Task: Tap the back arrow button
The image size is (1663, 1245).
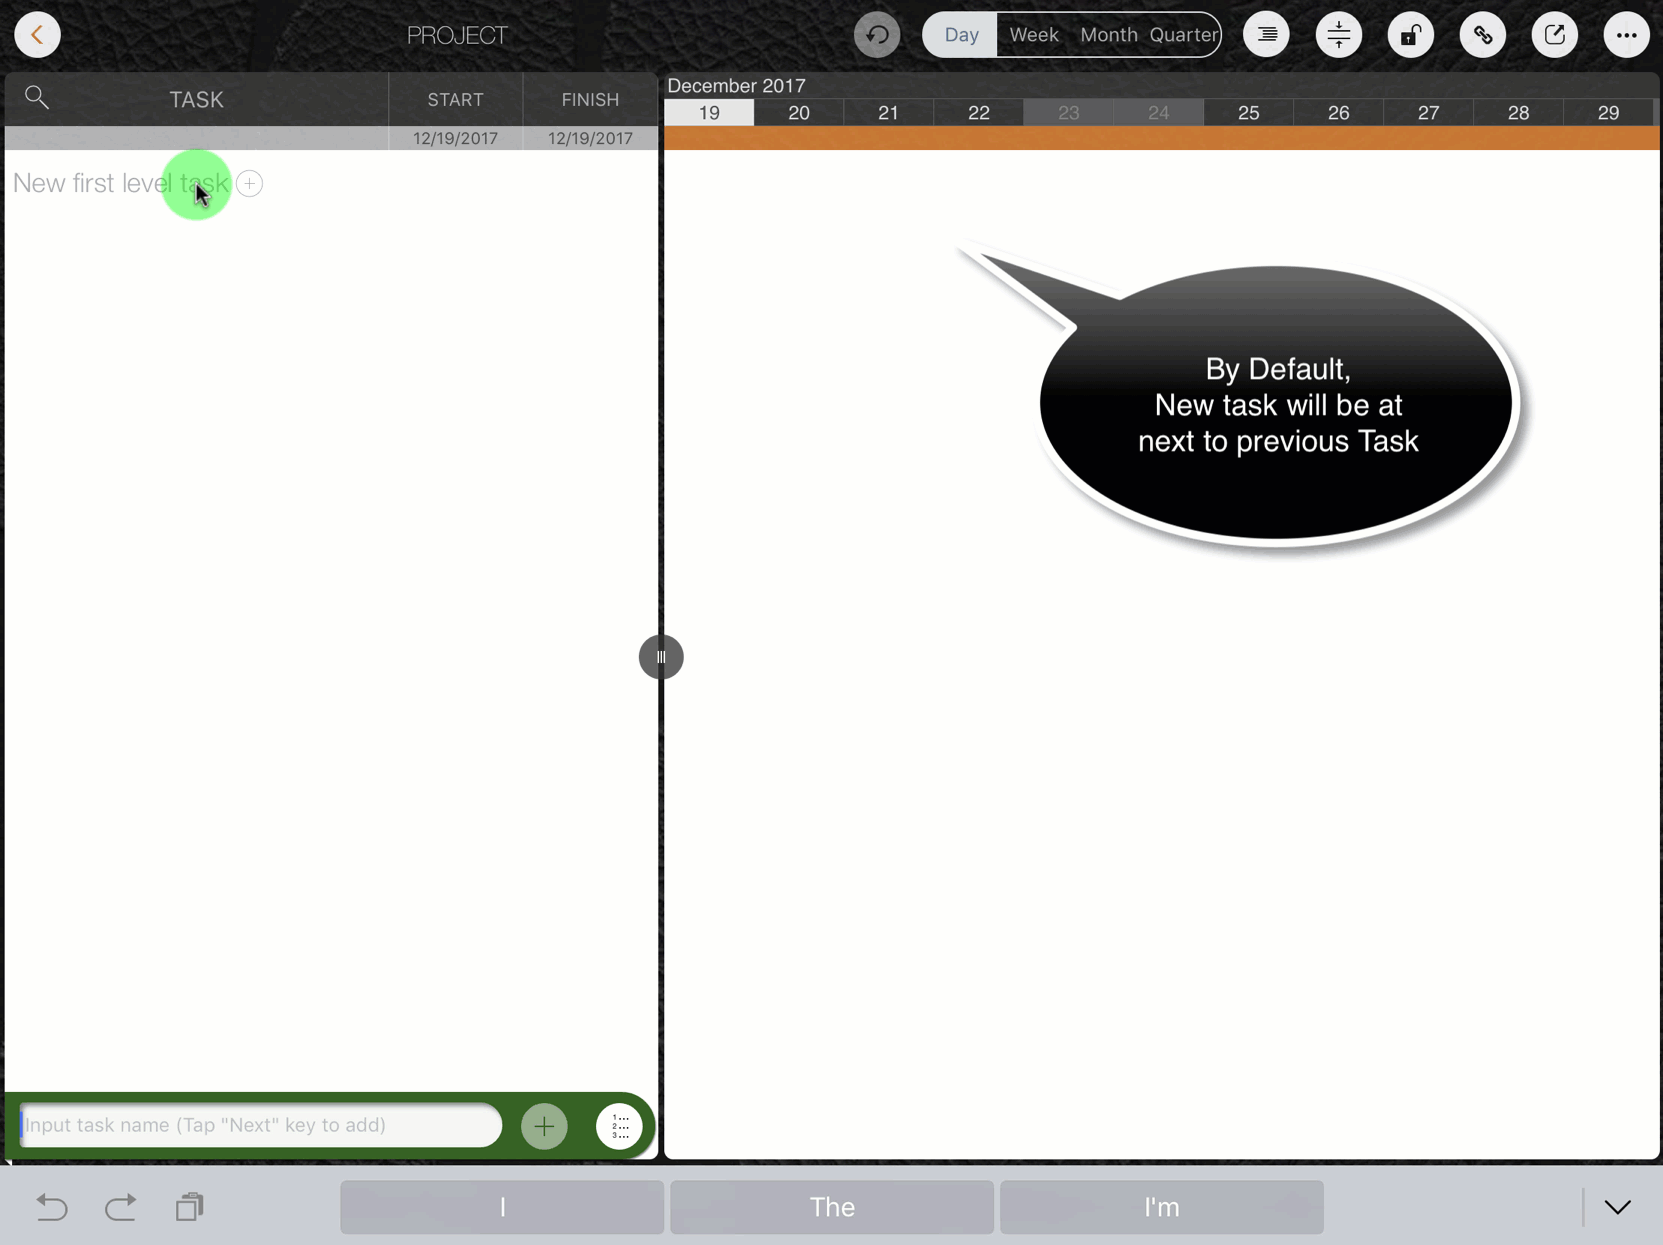Action: [37, 35]
